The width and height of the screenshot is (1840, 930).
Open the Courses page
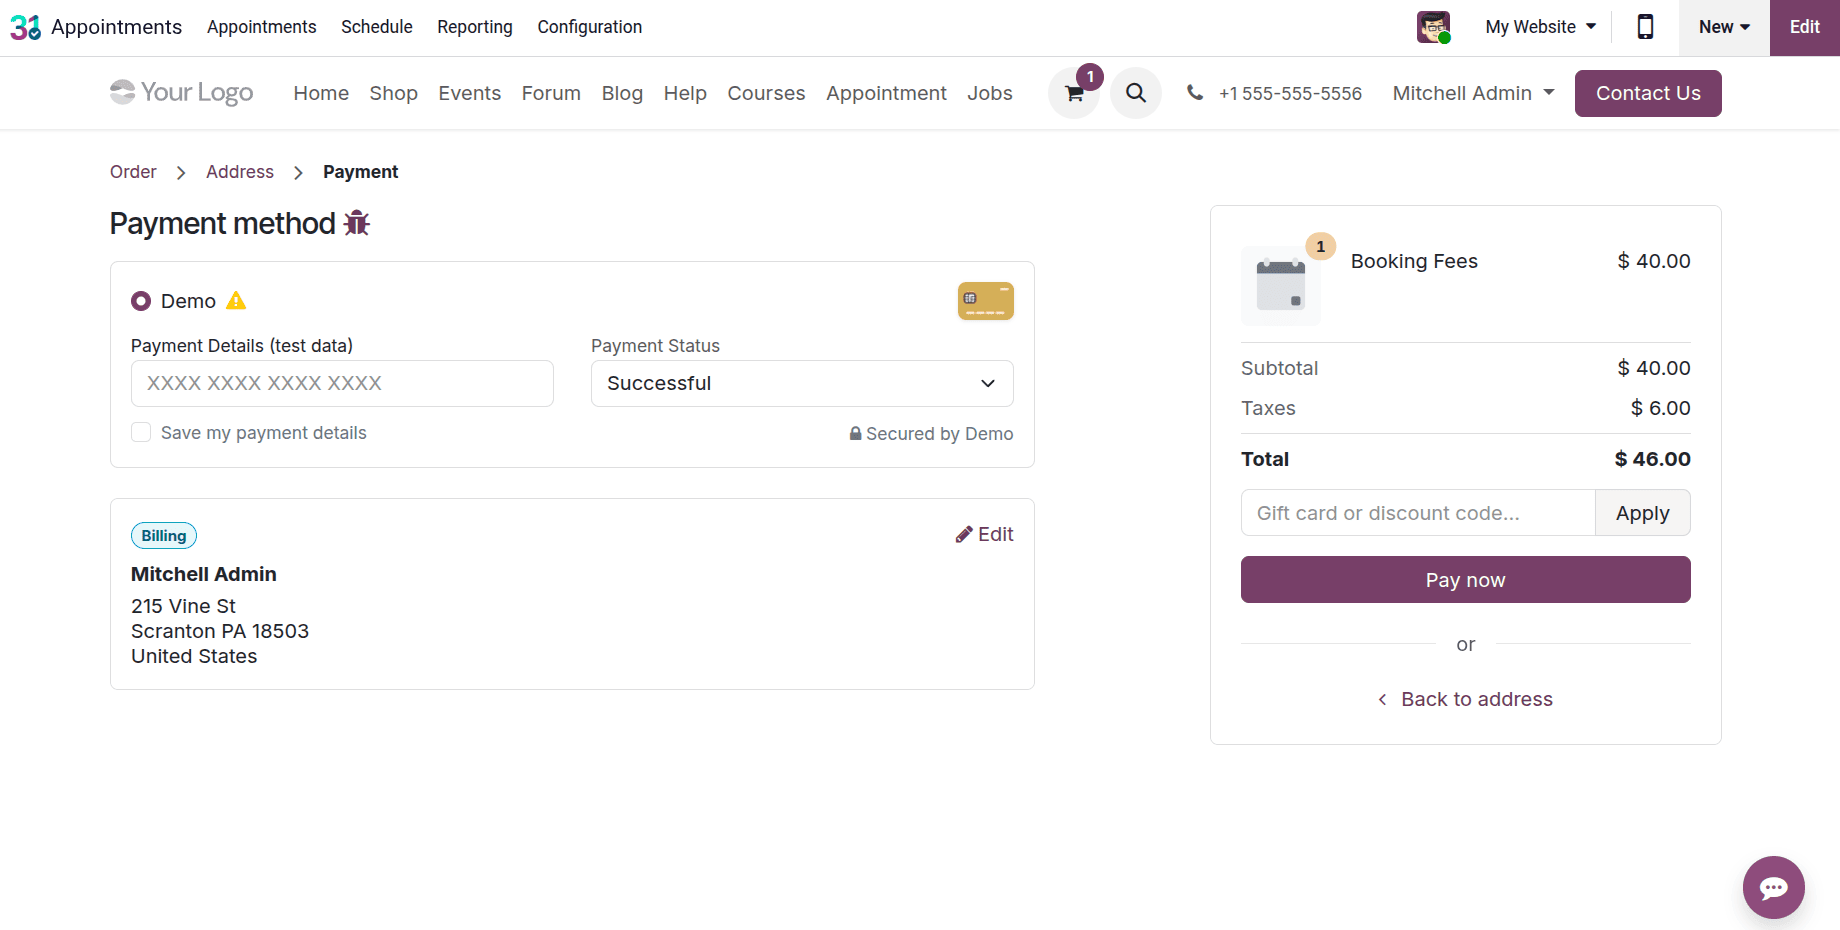pyautogui.click(x=766, y=93)
